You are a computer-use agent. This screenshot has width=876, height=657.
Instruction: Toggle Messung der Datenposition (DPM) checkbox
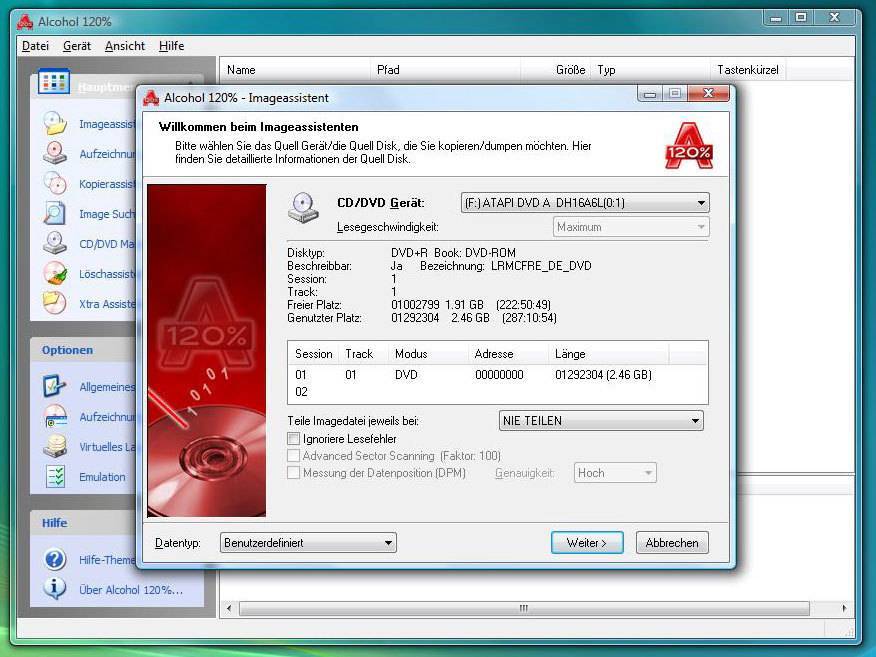pos(293,473)
